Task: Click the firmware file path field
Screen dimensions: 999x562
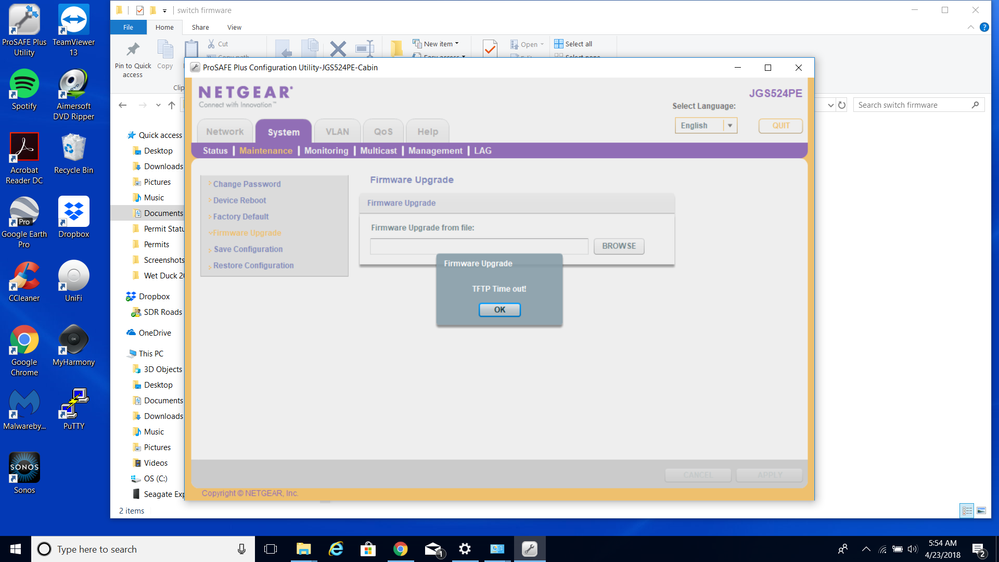Action: (x=479, y=246)
